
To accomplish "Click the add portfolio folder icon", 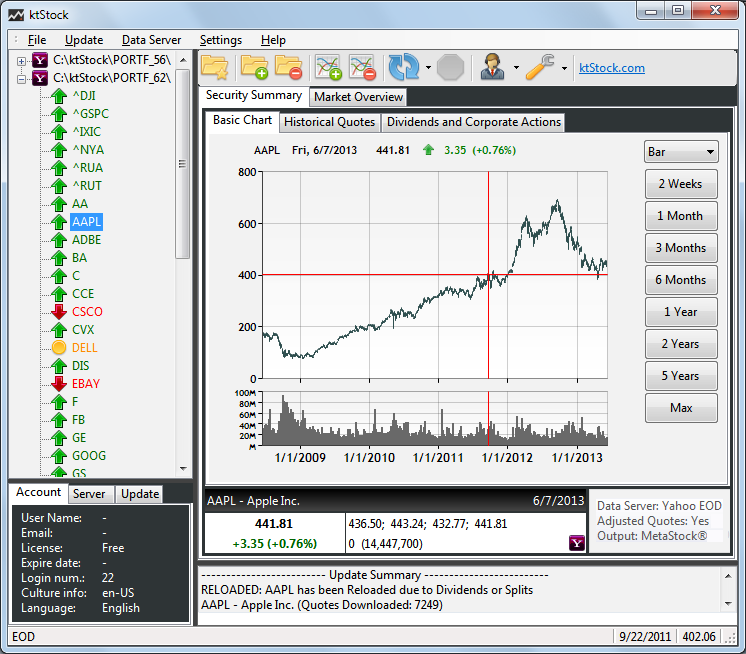I will point(254,67).
